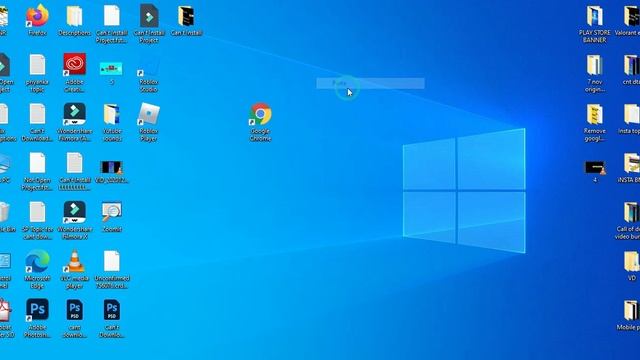The width and height of the screenshot is (640, 360).
Task: Select the VD folder icon
Action: [x=632, y=261]
